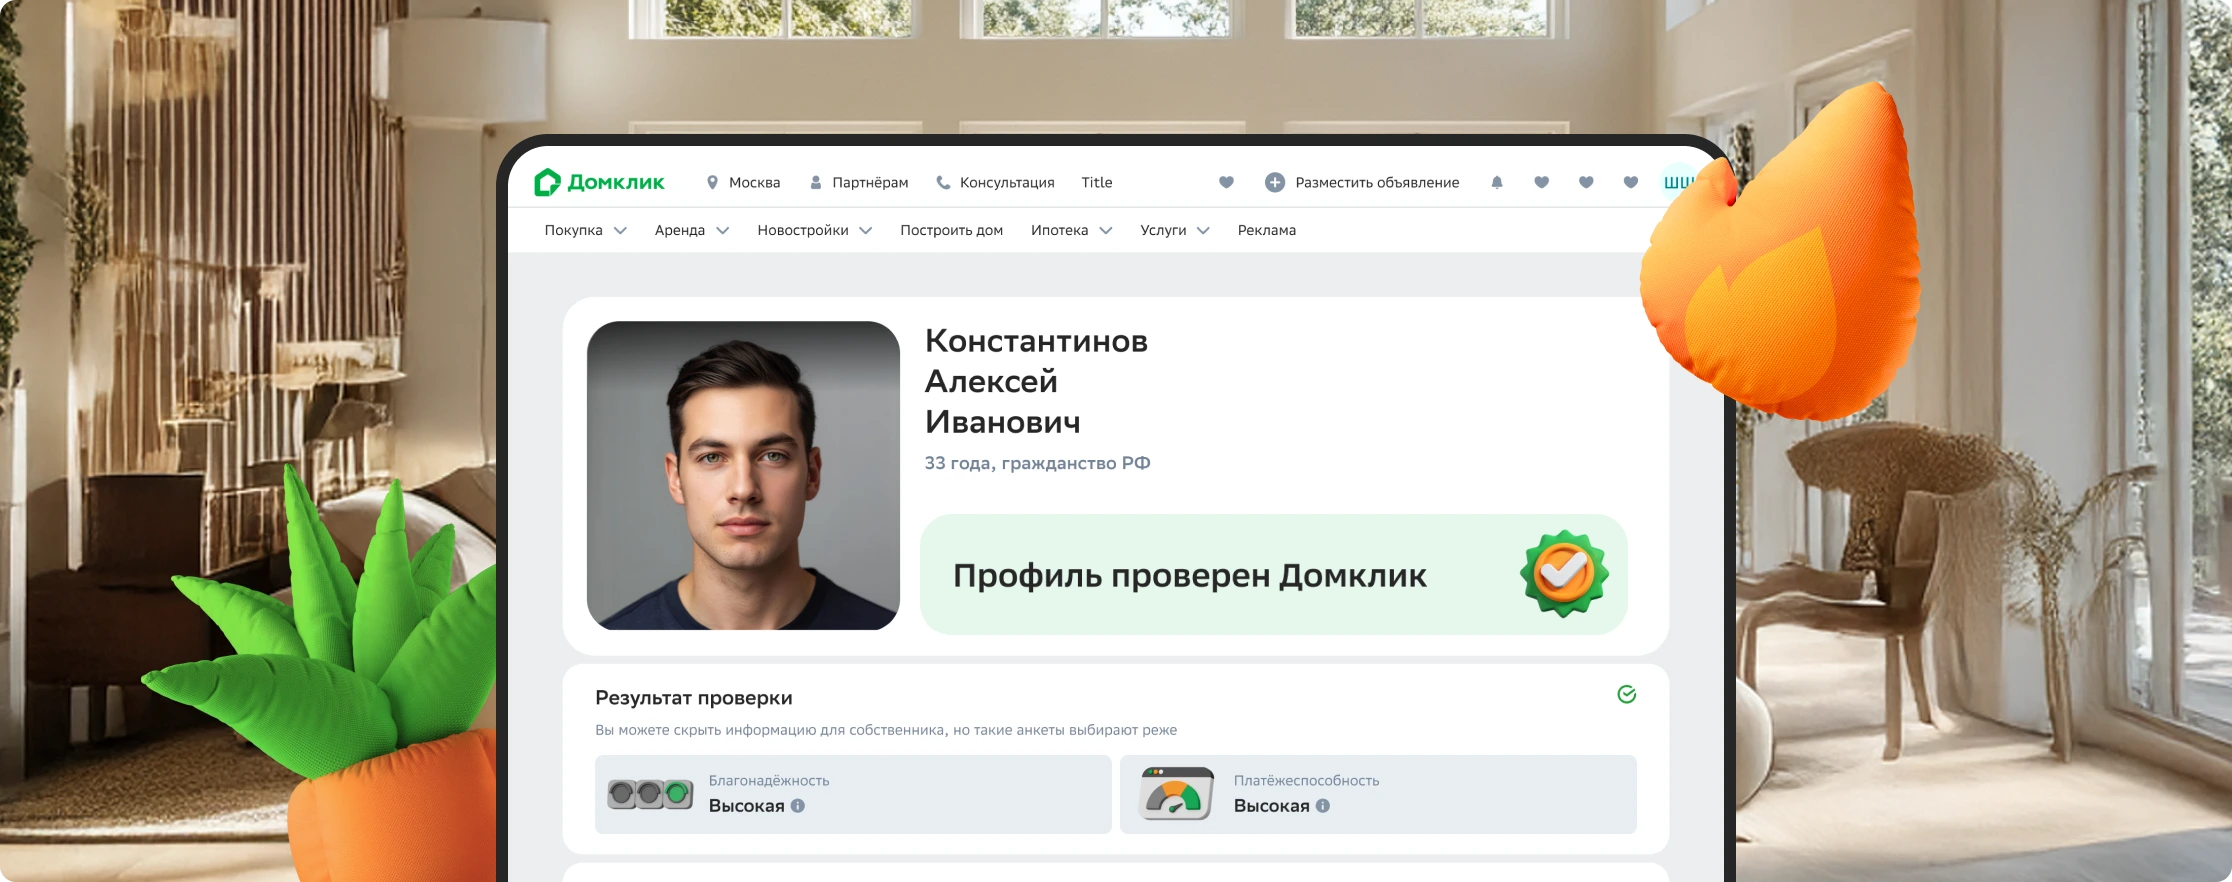
Task: Click the name Константинов Алексей Иванович
Action: point(1036,381)
